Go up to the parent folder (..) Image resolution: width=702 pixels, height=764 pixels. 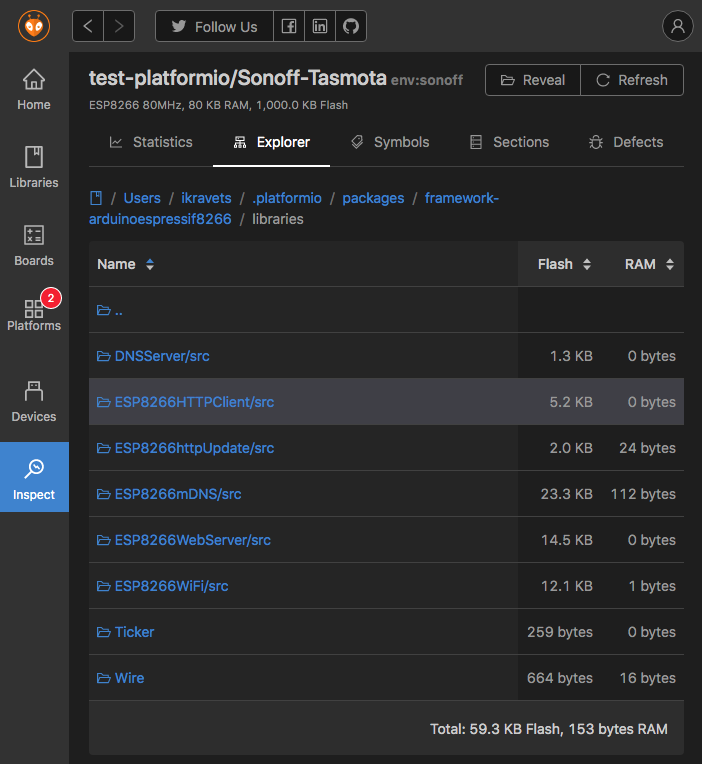tap(110, 310)
